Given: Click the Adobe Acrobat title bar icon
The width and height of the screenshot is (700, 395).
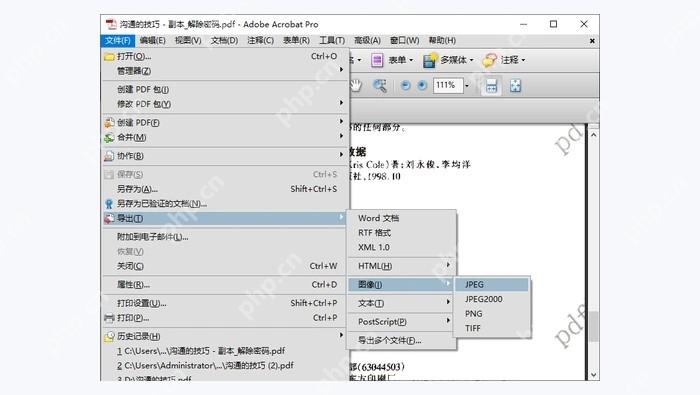Looking at the screenshot, I should [111, 24].
